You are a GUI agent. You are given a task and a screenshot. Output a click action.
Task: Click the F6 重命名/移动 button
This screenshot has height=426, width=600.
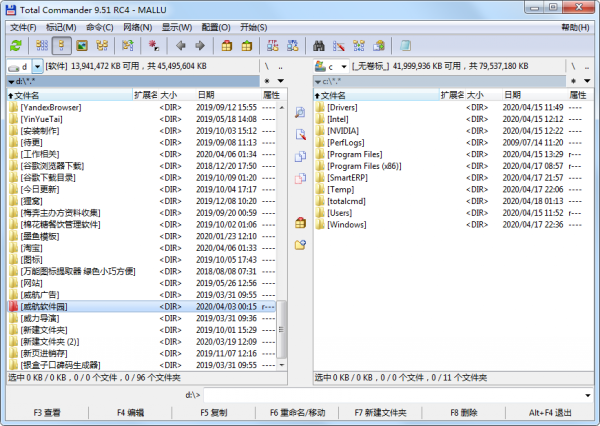297,413
